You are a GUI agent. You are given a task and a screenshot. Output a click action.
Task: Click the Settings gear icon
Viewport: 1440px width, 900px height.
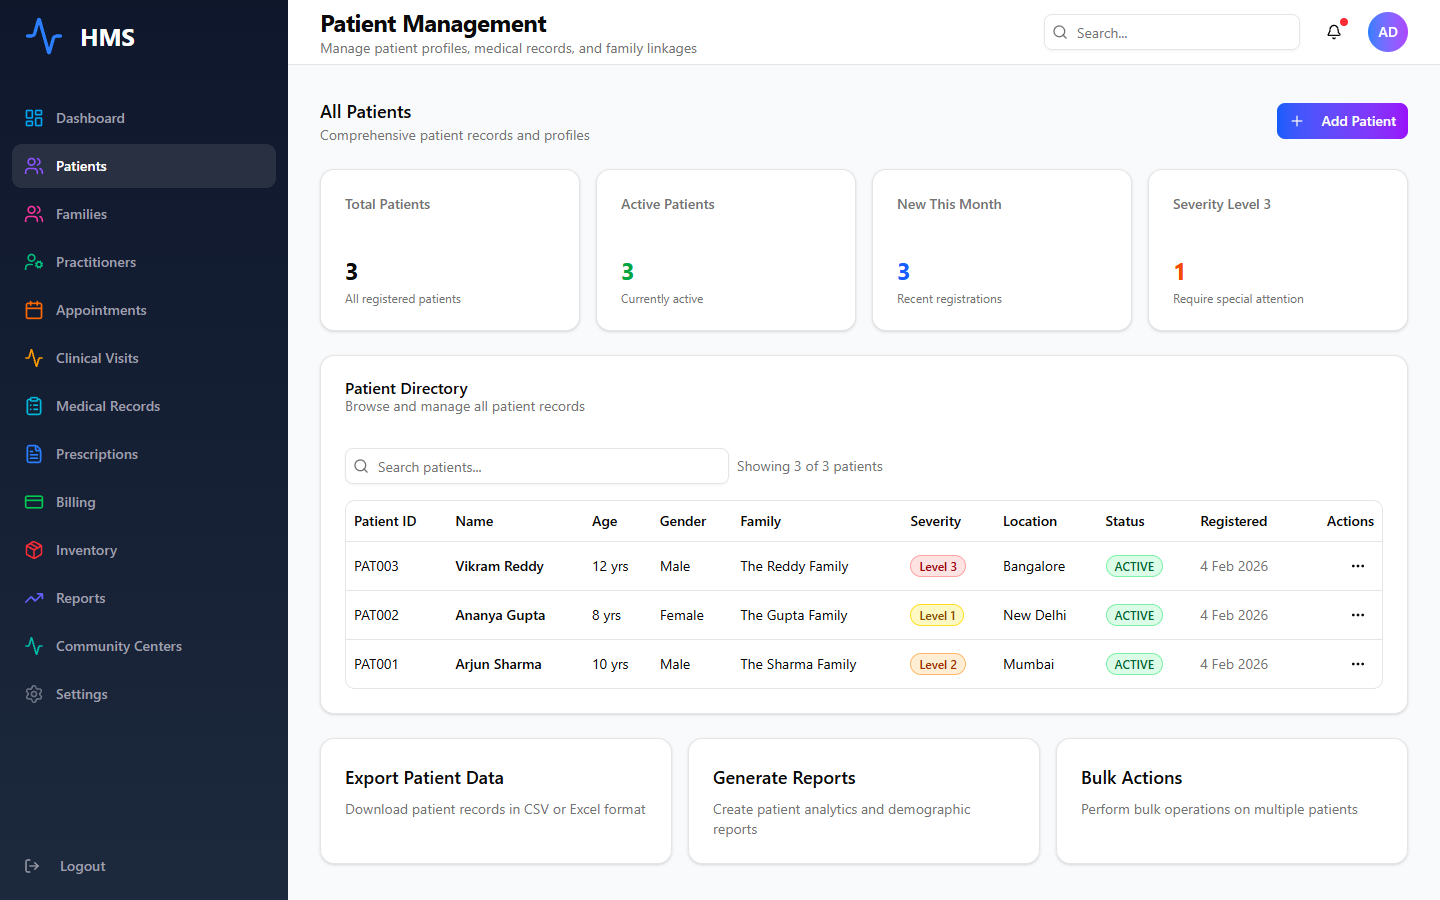(x=34, y=694)
